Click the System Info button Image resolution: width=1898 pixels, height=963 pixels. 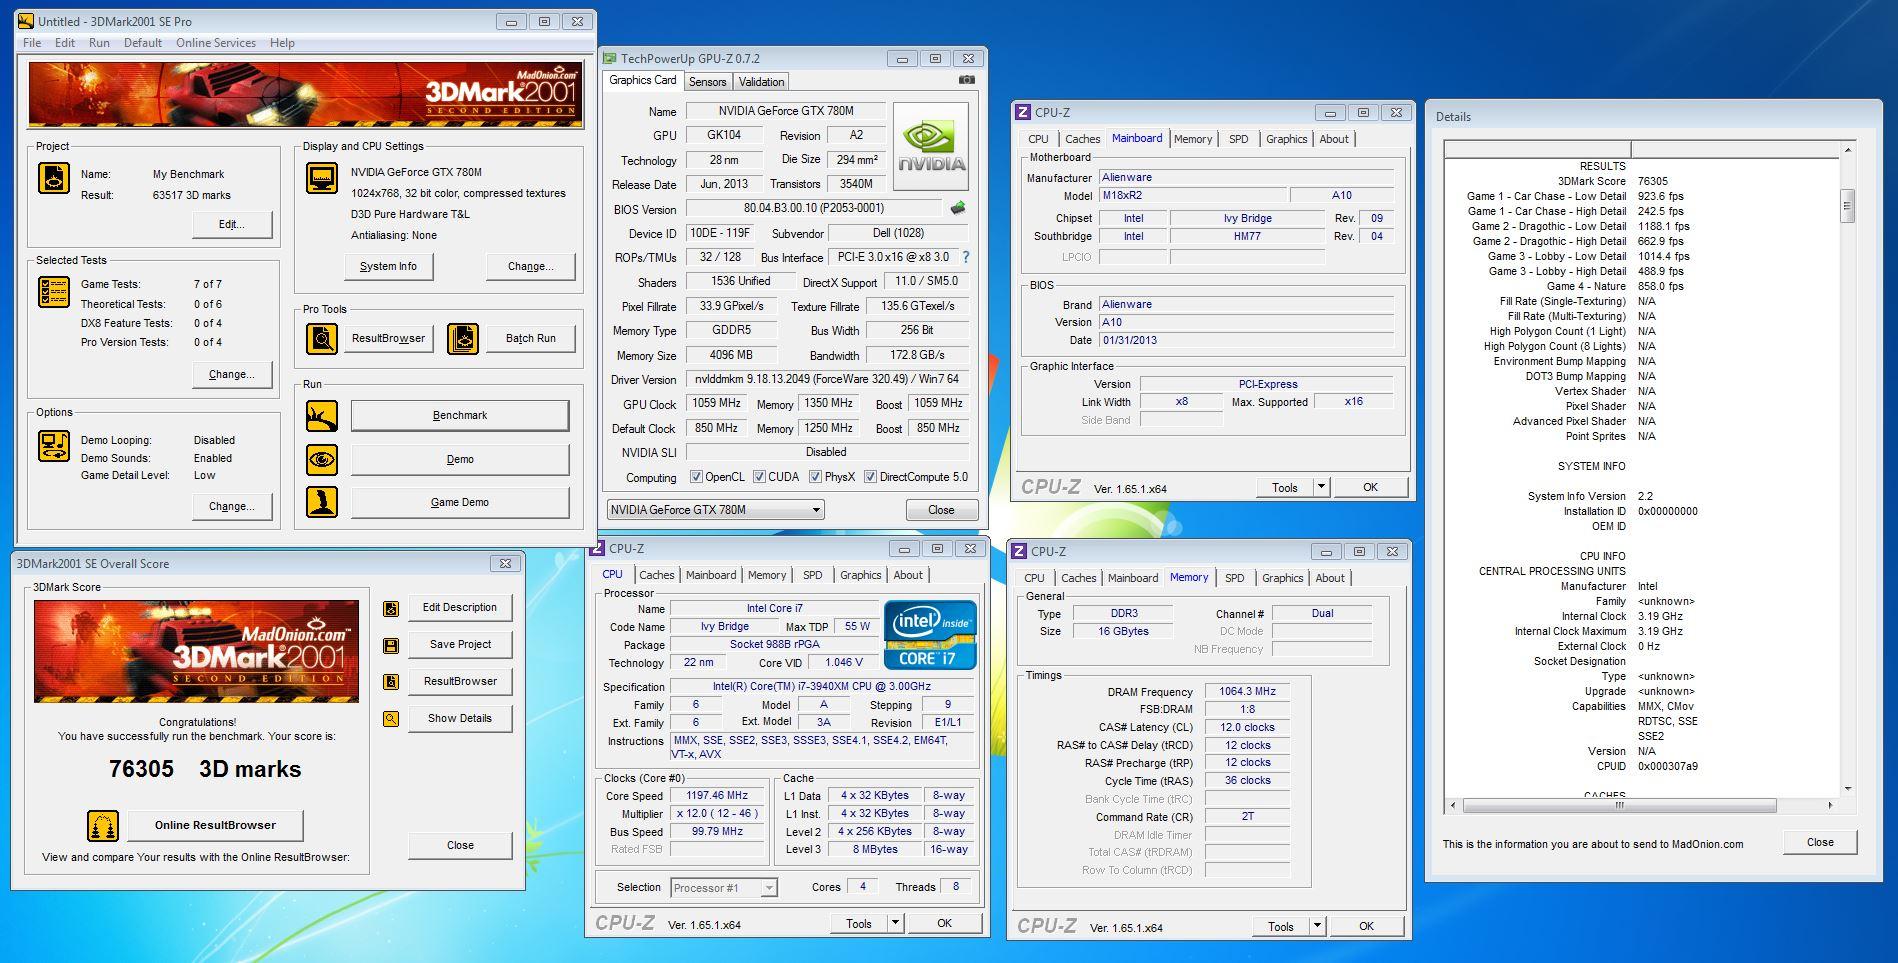click(x=389, y=266)
